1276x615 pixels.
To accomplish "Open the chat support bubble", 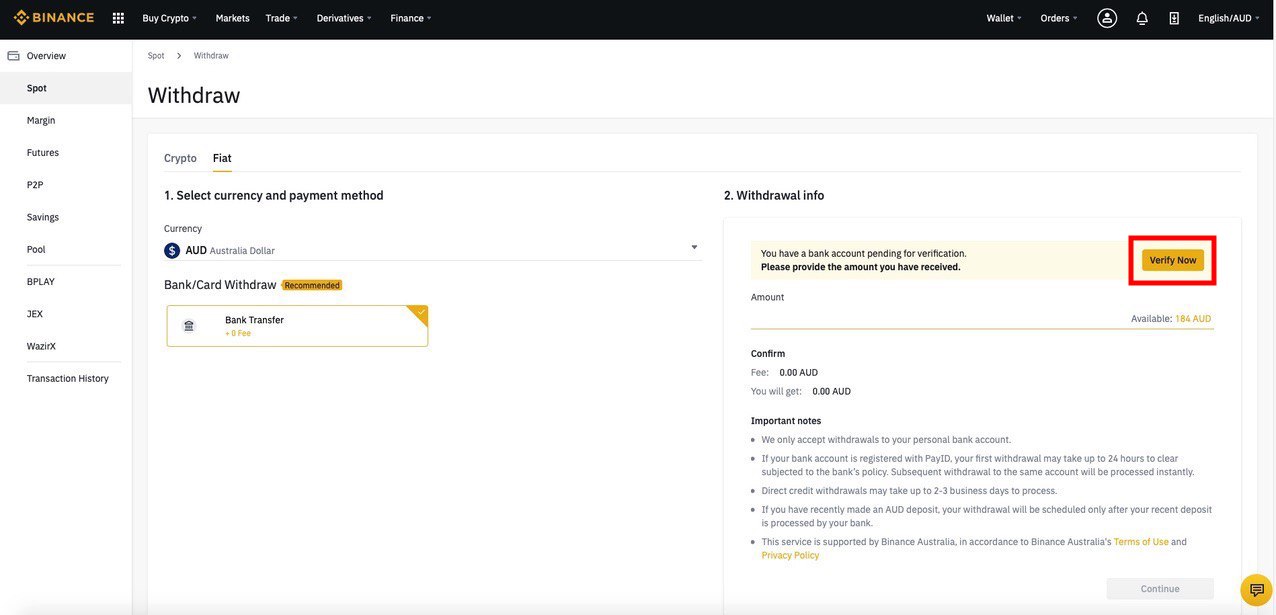I will click(x=1256, y=590).
